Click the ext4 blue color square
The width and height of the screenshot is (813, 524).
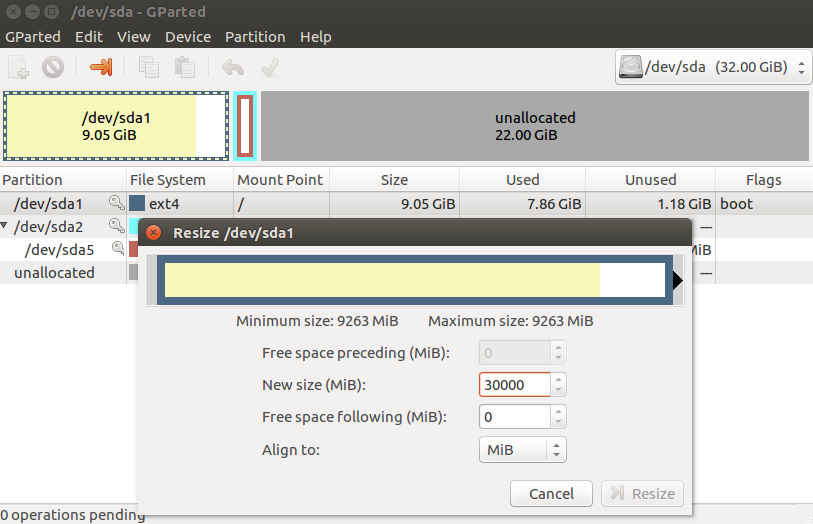click(x=137, y=203)
